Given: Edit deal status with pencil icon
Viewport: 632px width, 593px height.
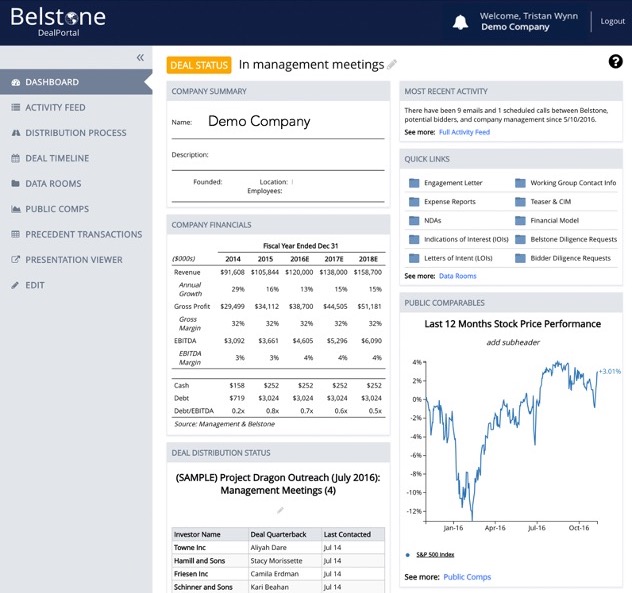Looking at the screenshot, I should click(x=392, y=65).
